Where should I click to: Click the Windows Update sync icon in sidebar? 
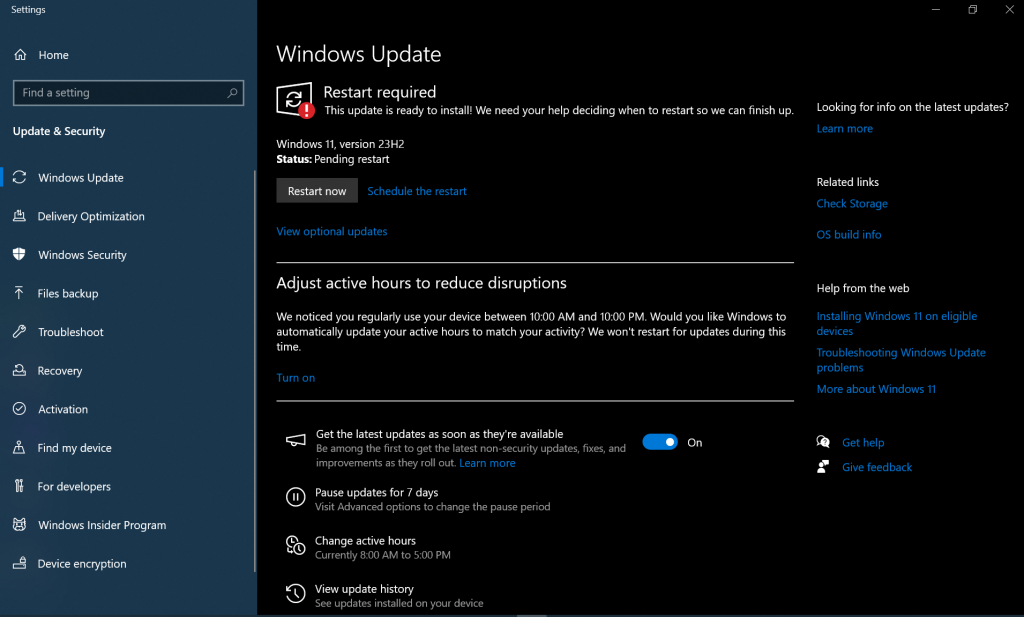[20, 177]
